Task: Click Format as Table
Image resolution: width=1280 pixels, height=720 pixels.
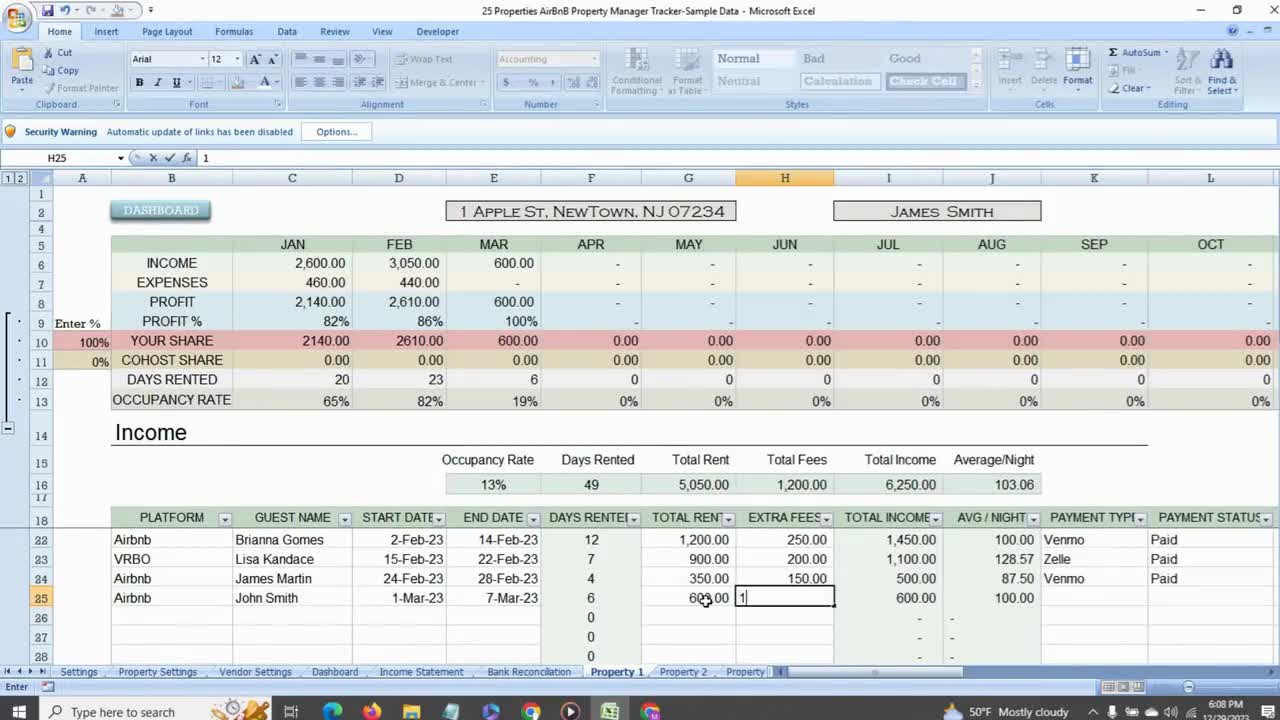Action: 687,70
